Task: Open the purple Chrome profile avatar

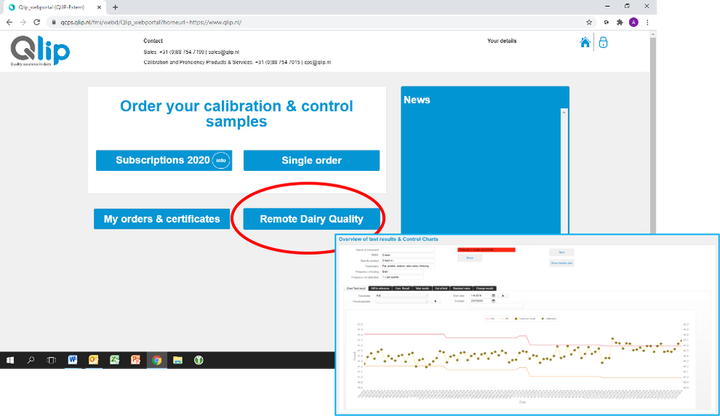Action: 633,22
